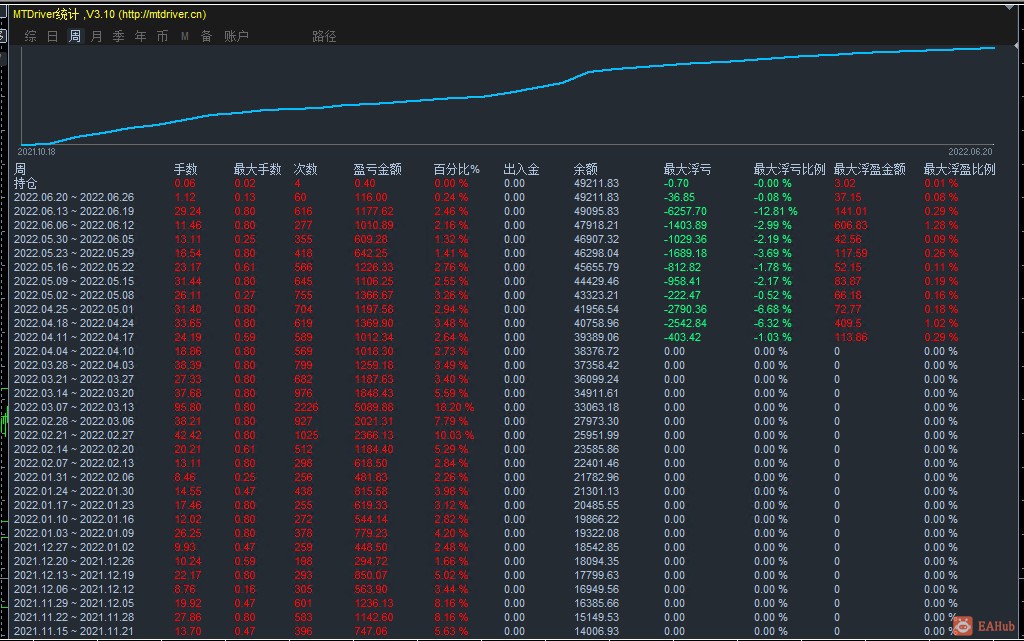
Task: Click the 百分比% column header
Action: tap(456, 170)
